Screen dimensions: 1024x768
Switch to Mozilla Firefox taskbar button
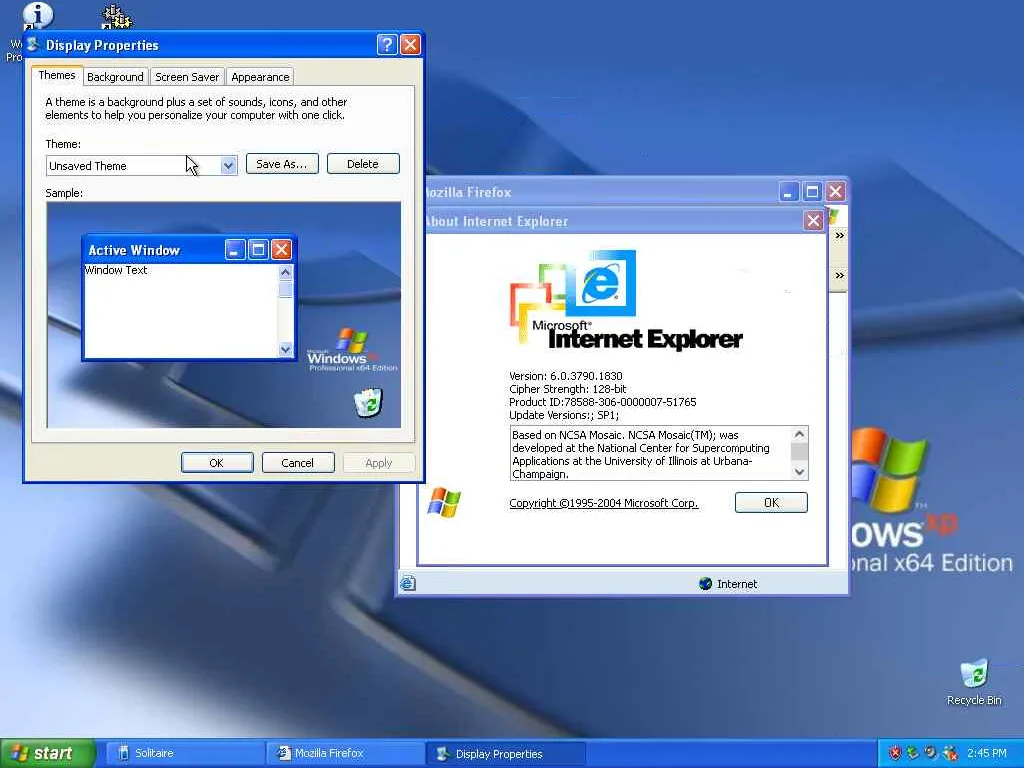[345, 753]
